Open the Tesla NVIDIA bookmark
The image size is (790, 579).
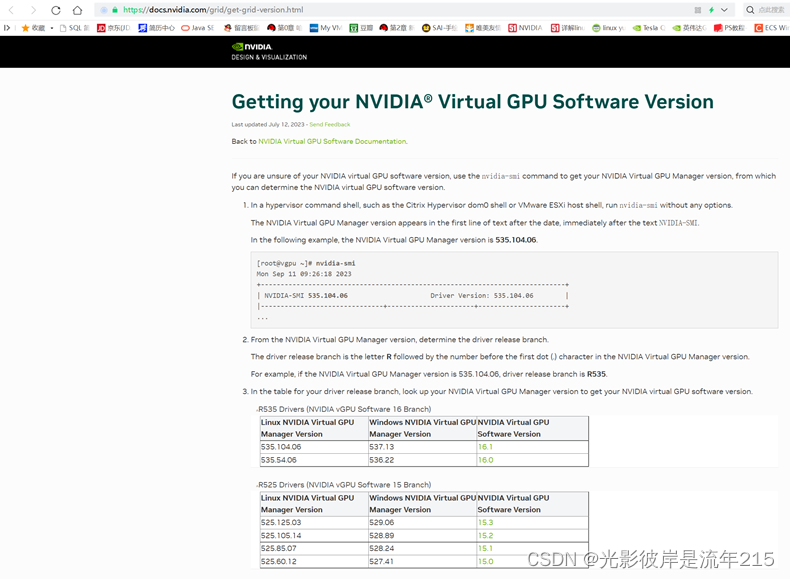pyautogui.click(x=649, y=28)
